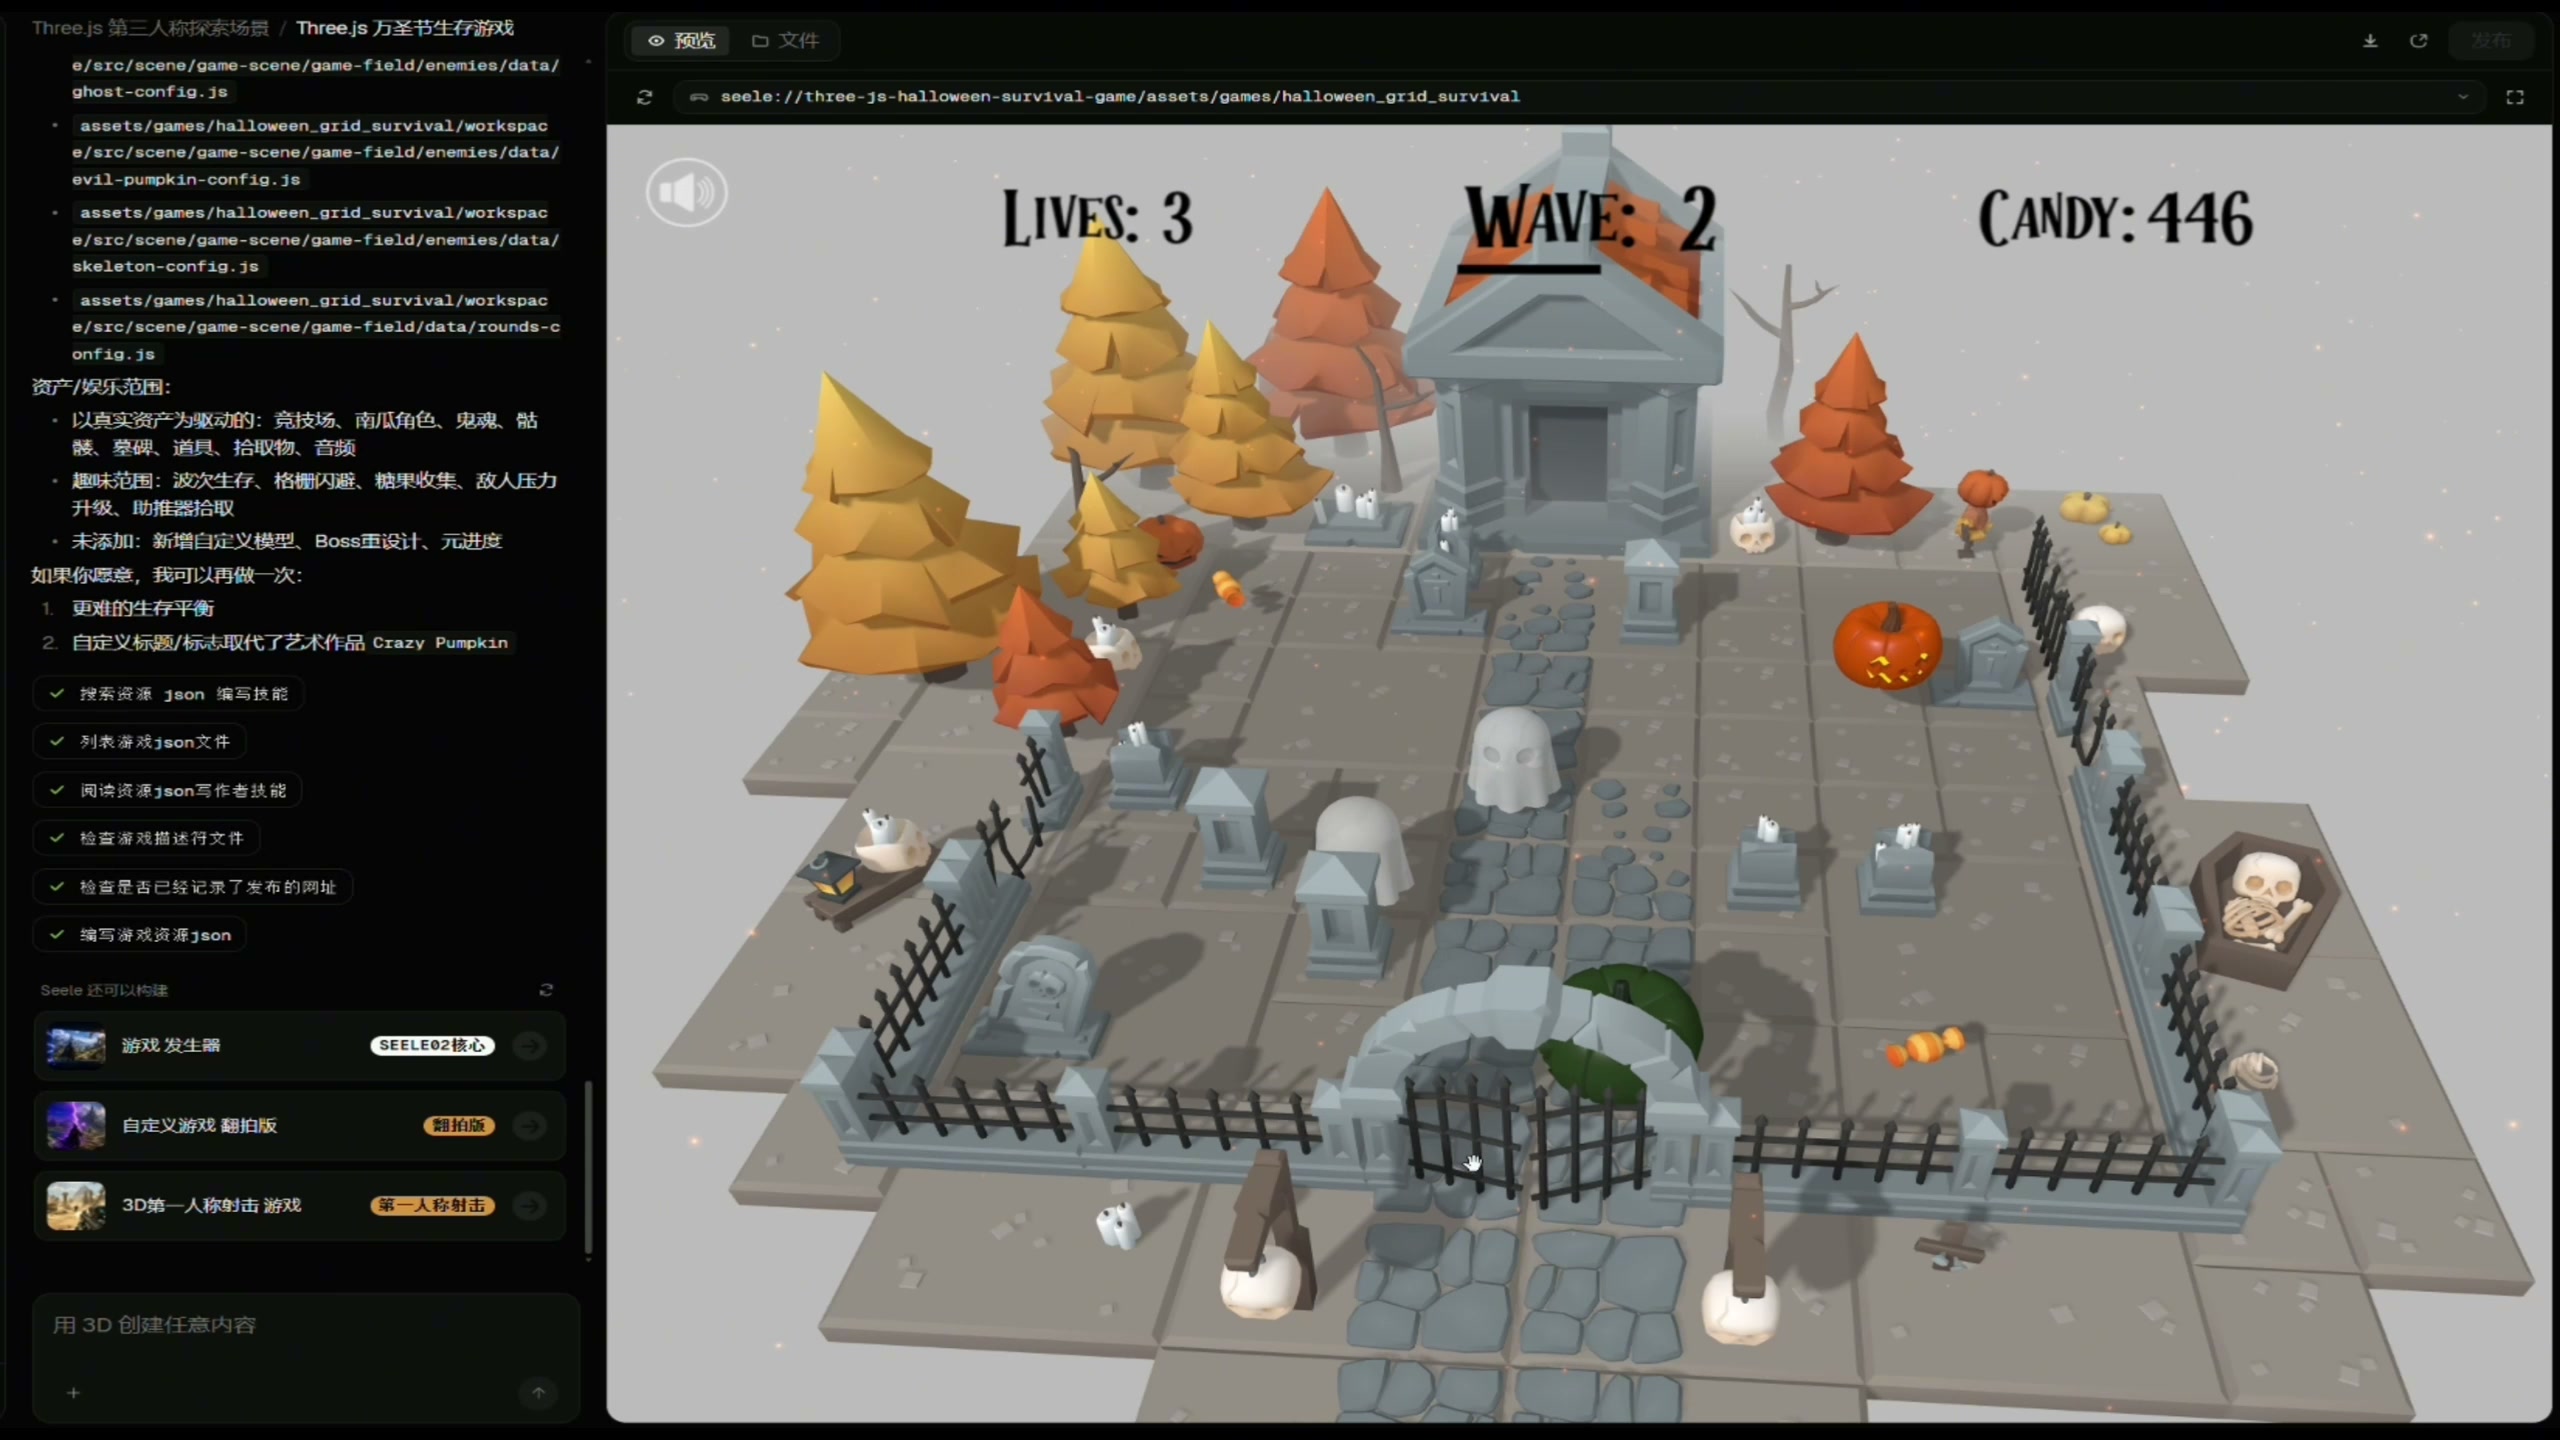Refresh the Seele suggestions list
This screenshot has height=1440, width=2560.
[x=546, y=990]
